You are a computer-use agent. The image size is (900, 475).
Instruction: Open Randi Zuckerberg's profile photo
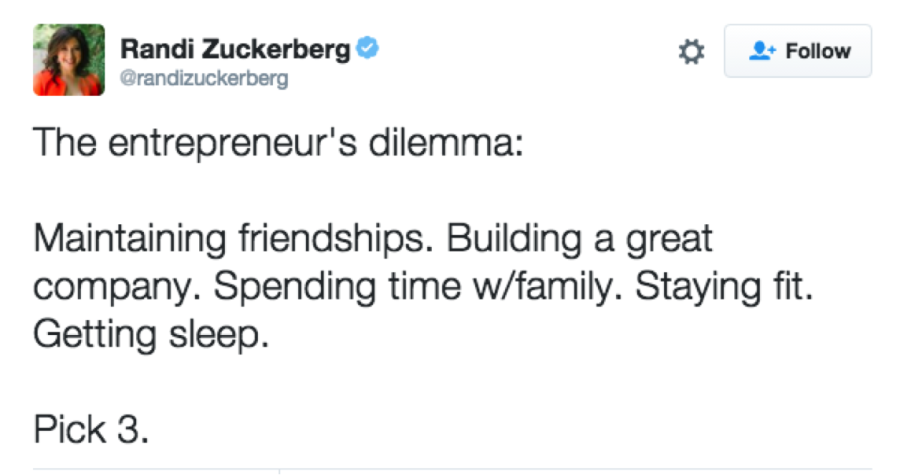point(69,60)
